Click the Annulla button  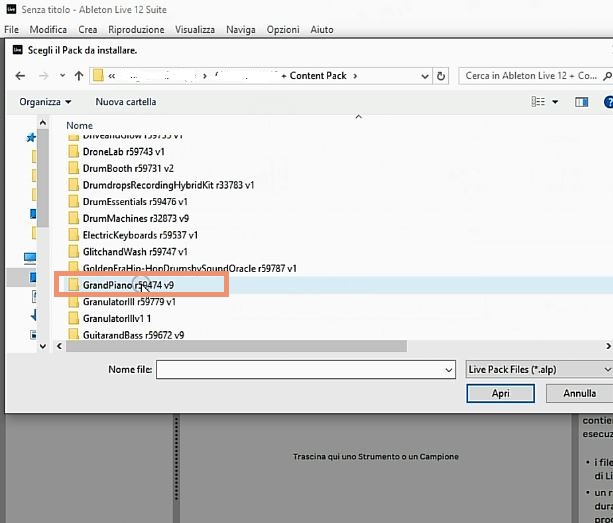[x=579, y=394]
